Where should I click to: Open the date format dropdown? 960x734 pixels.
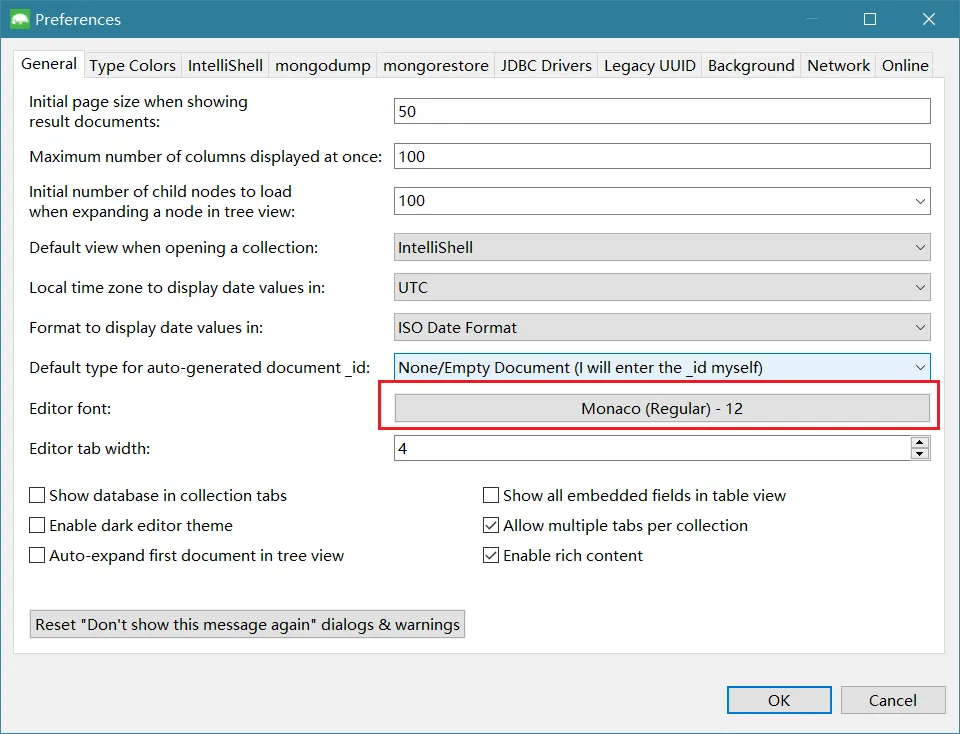(662, 327)
